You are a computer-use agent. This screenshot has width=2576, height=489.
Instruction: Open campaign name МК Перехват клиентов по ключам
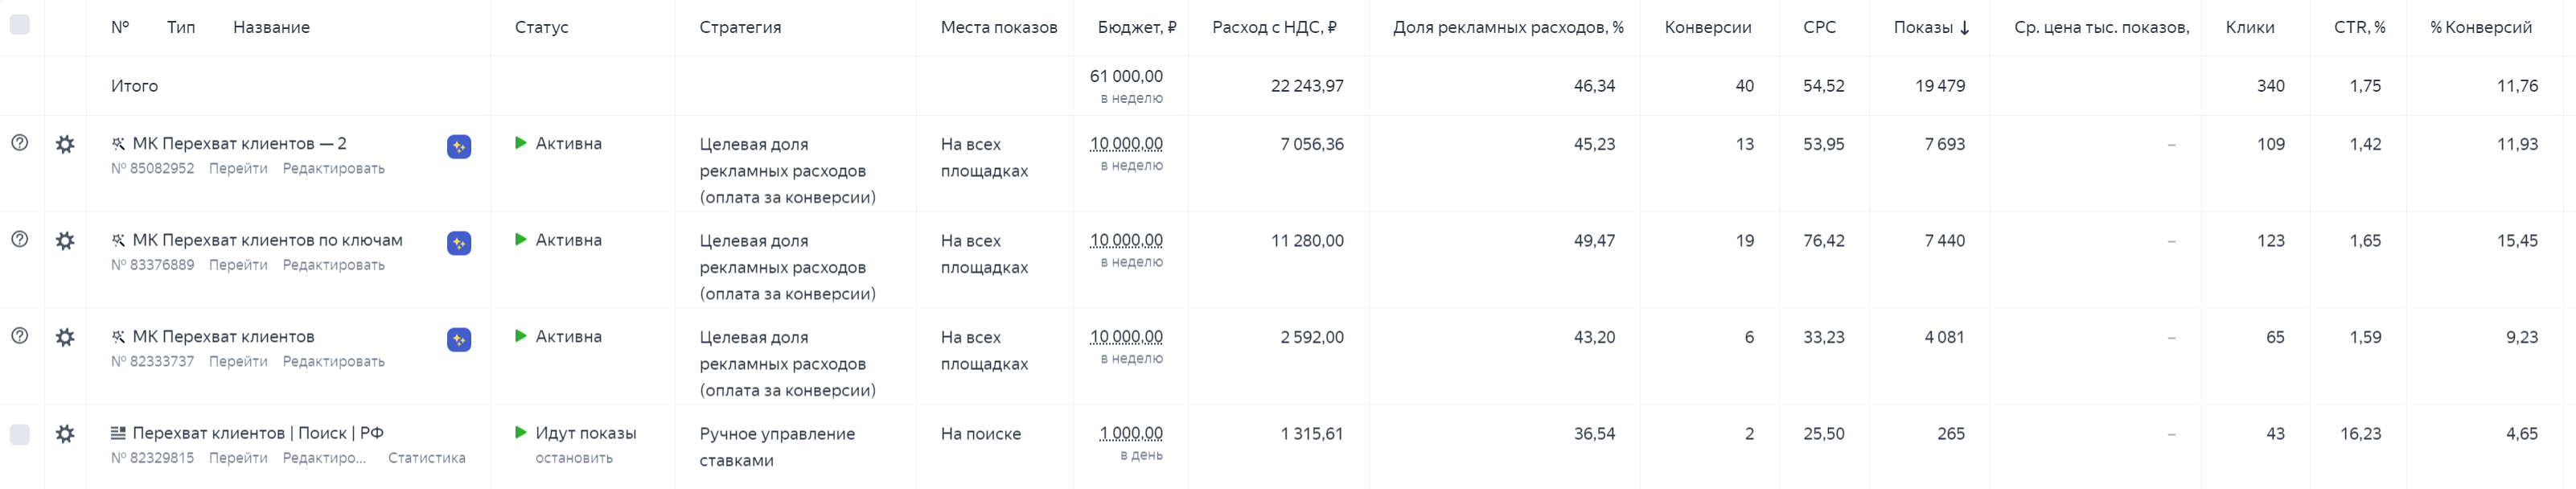pyautogui.click(x=267, y=240)
